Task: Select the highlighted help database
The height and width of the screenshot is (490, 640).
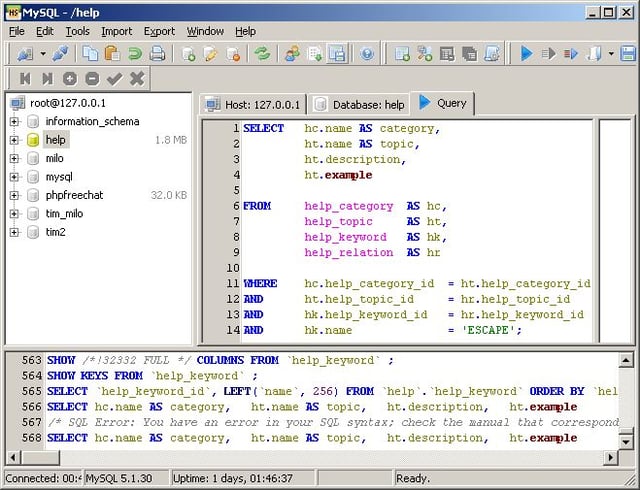Action: pos(56,140)
